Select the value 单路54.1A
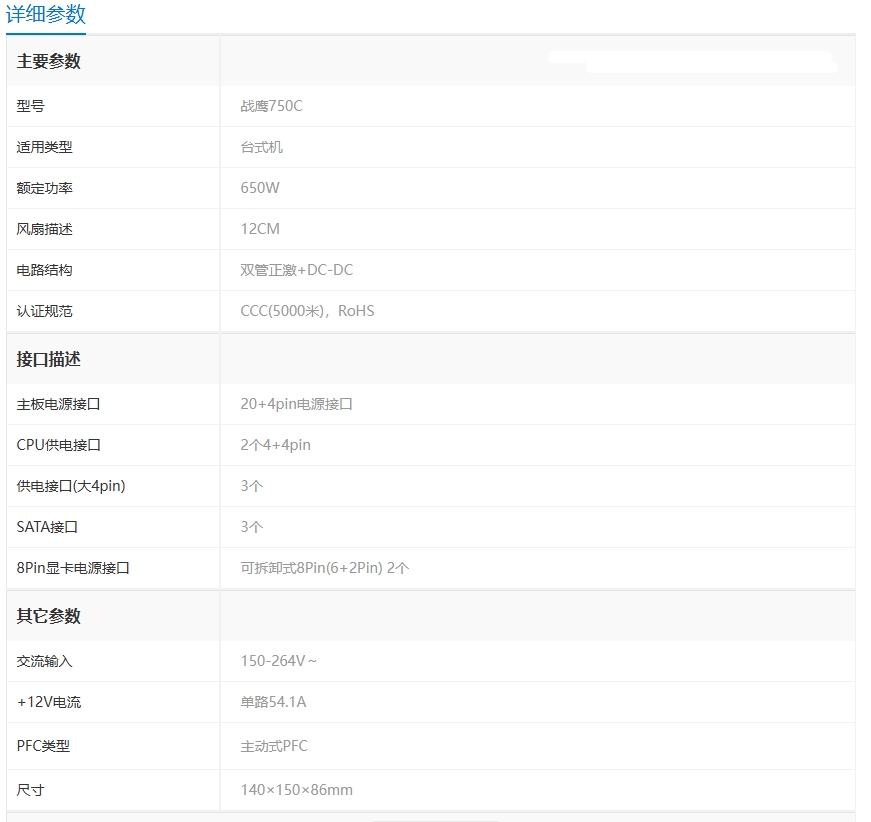871x822 pixels. pyautogui.click(x=273, y=703)
